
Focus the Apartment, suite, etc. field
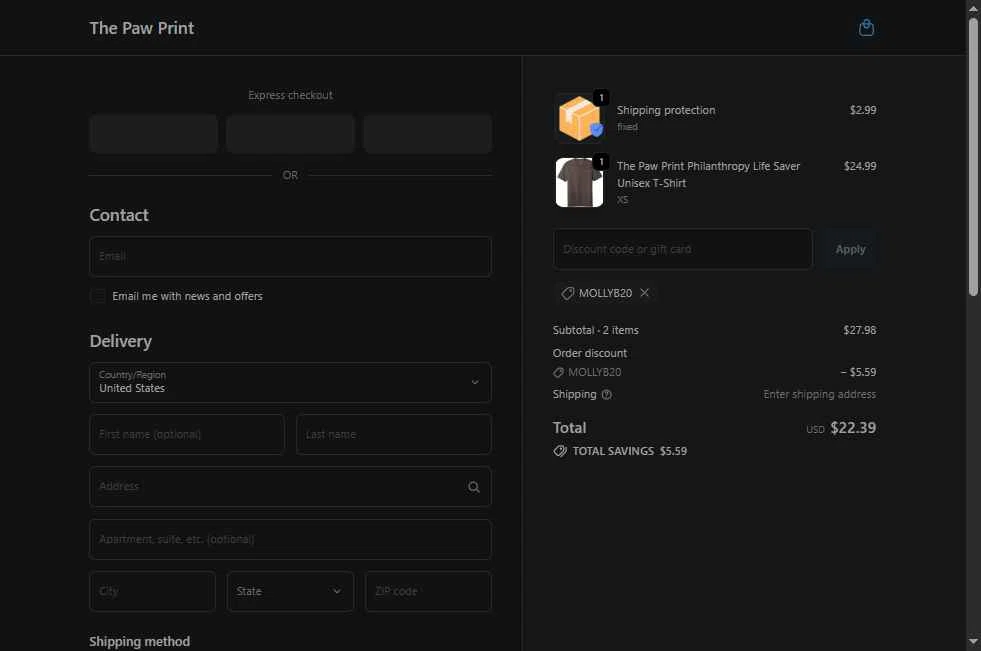coord(290,539)
